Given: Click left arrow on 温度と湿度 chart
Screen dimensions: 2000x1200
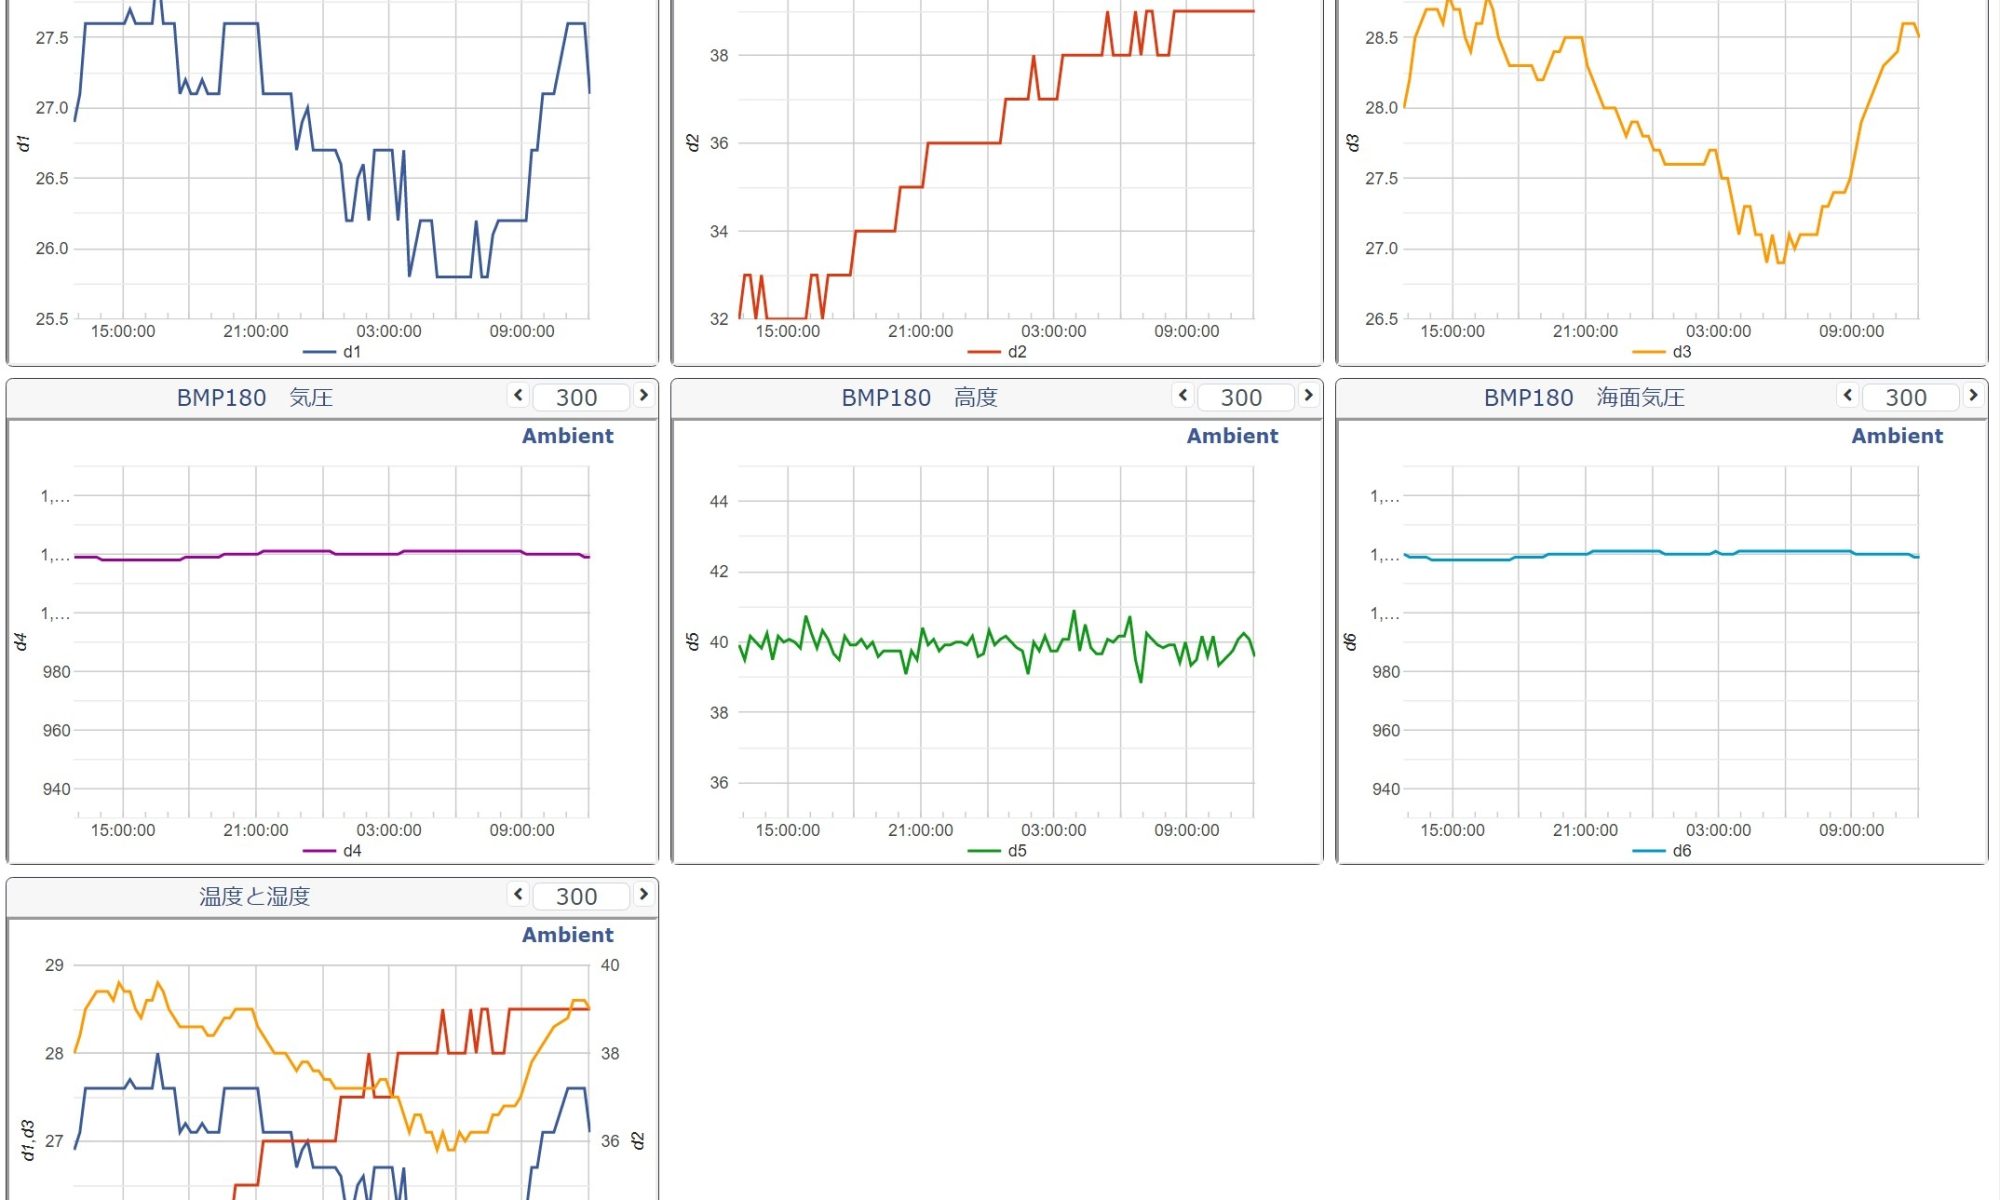Looking at the screenshot, I should tap(518, 895).
